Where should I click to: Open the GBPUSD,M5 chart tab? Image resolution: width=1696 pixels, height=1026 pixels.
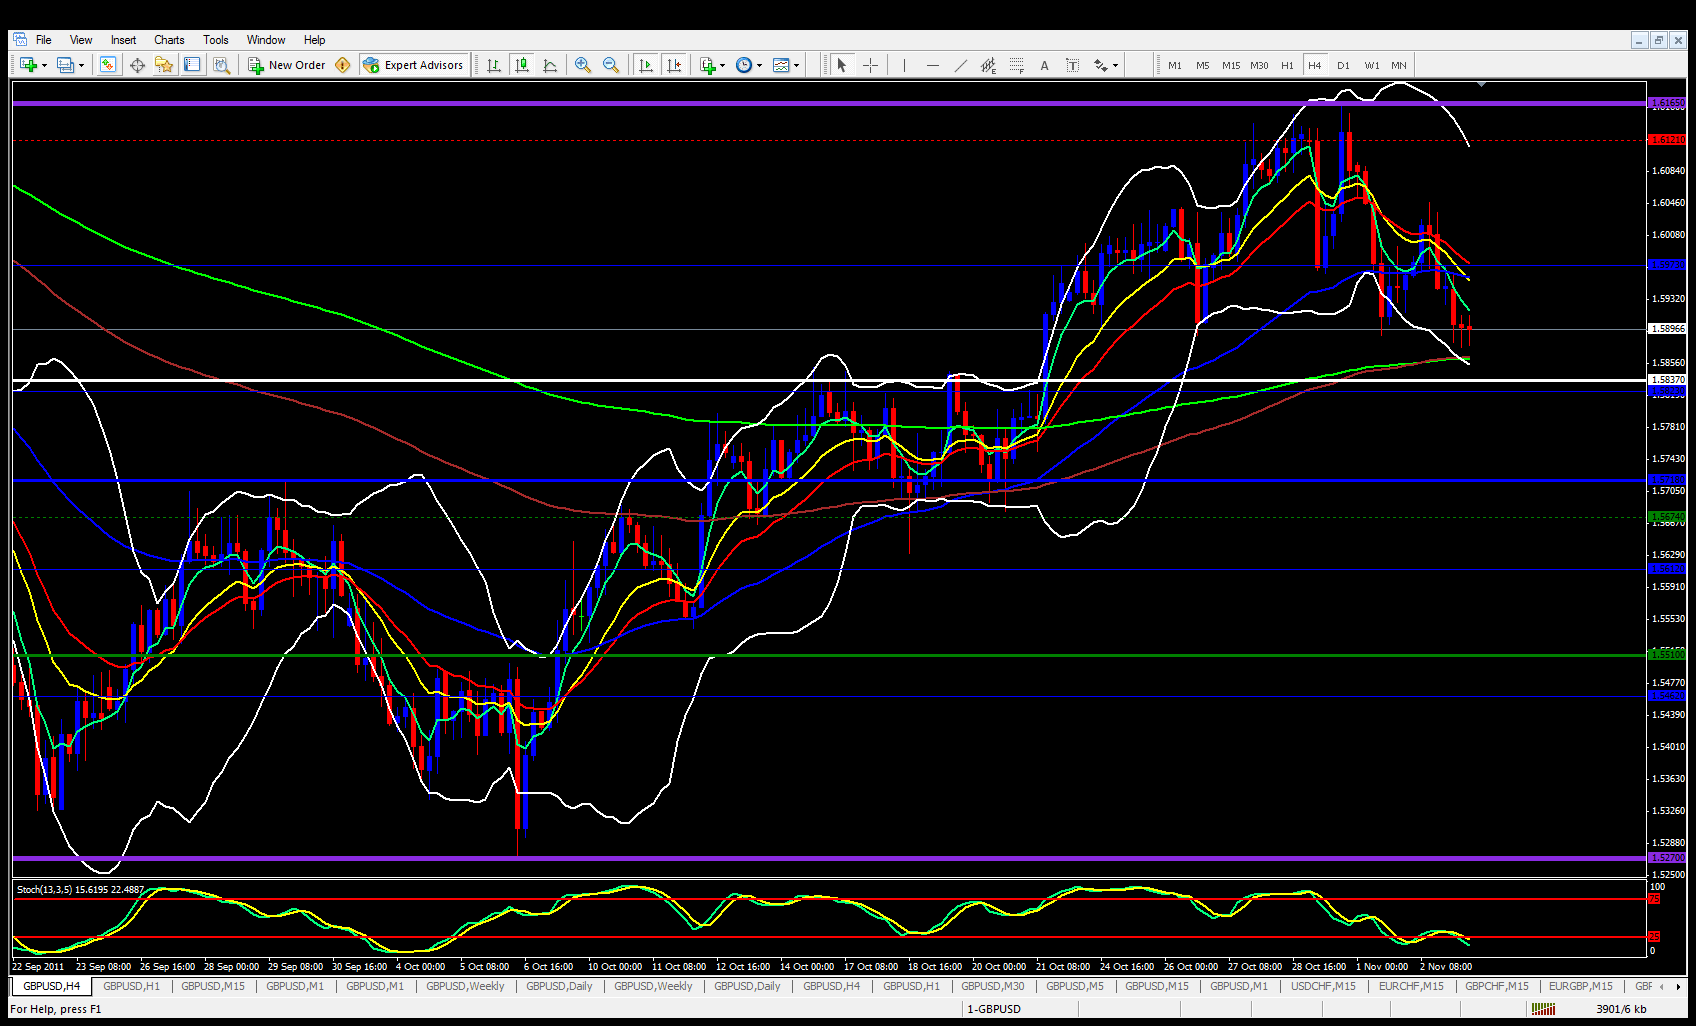pyautogui.click(x=1075, y=986)
